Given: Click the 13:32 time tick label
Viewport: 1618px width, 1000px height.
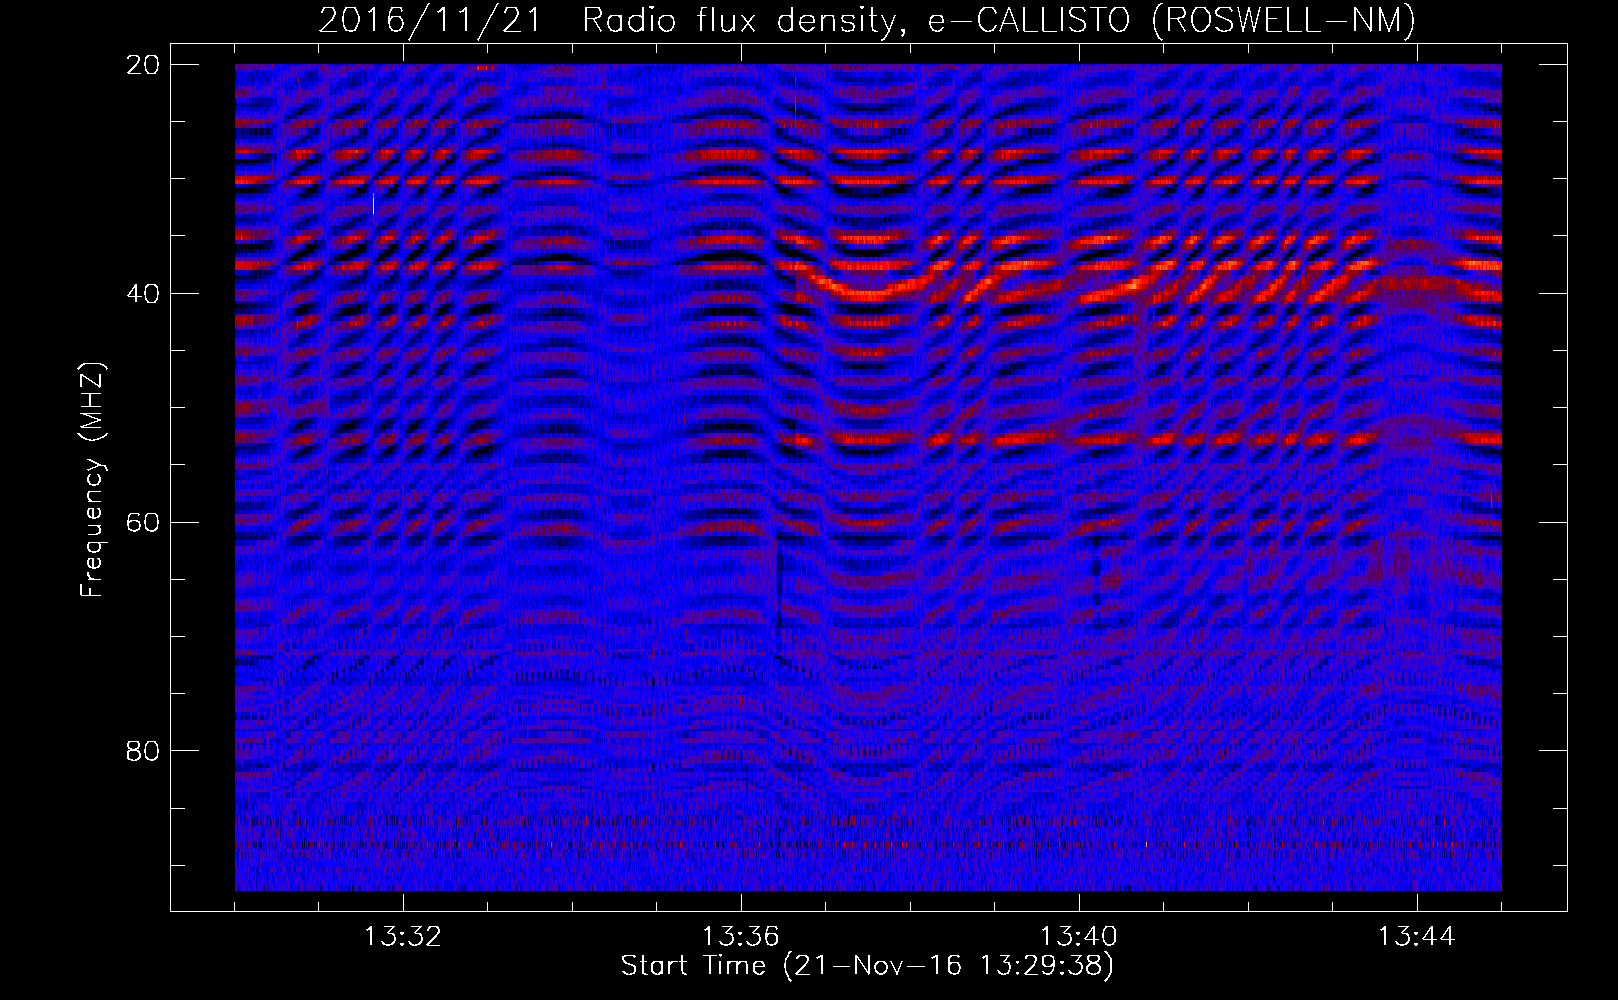Looking at the screenshot, I should point(403,937).
